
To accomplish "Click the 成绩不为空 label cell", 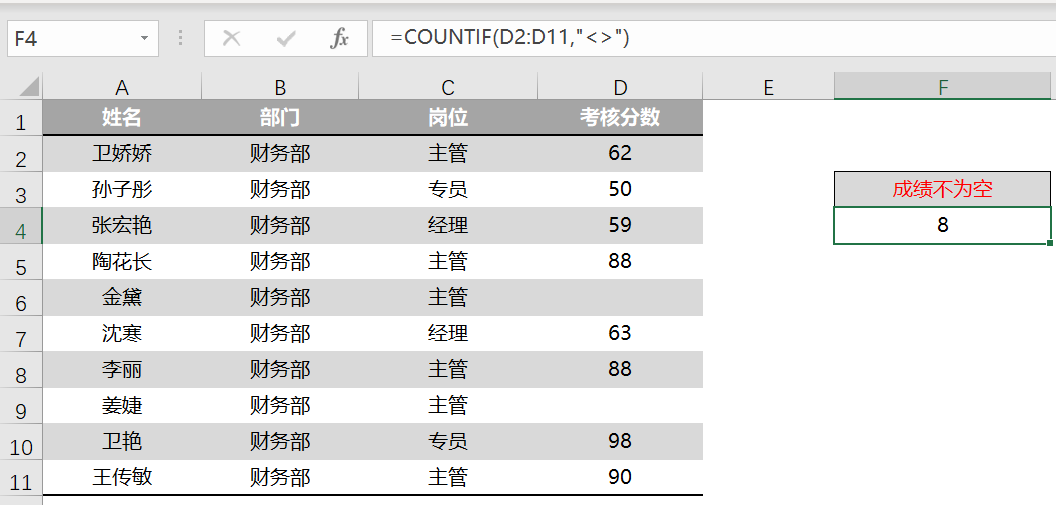I will pyautogui.click(x=943, y=189).
